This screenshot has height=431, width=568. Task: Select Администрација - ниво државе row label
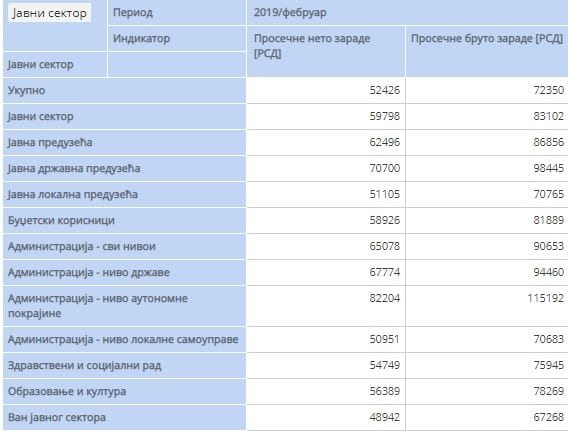point(124,273)
